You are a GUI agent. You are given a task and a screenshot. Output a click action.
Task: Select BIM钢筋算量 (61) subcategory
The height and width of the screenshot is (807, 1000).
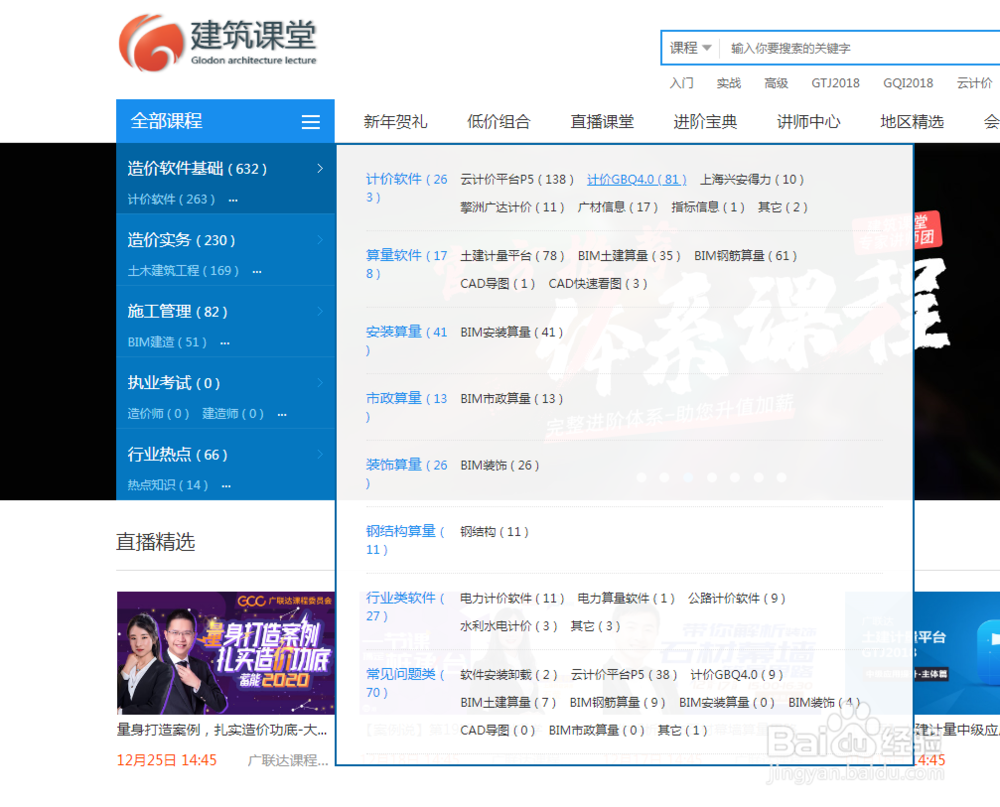746,256
